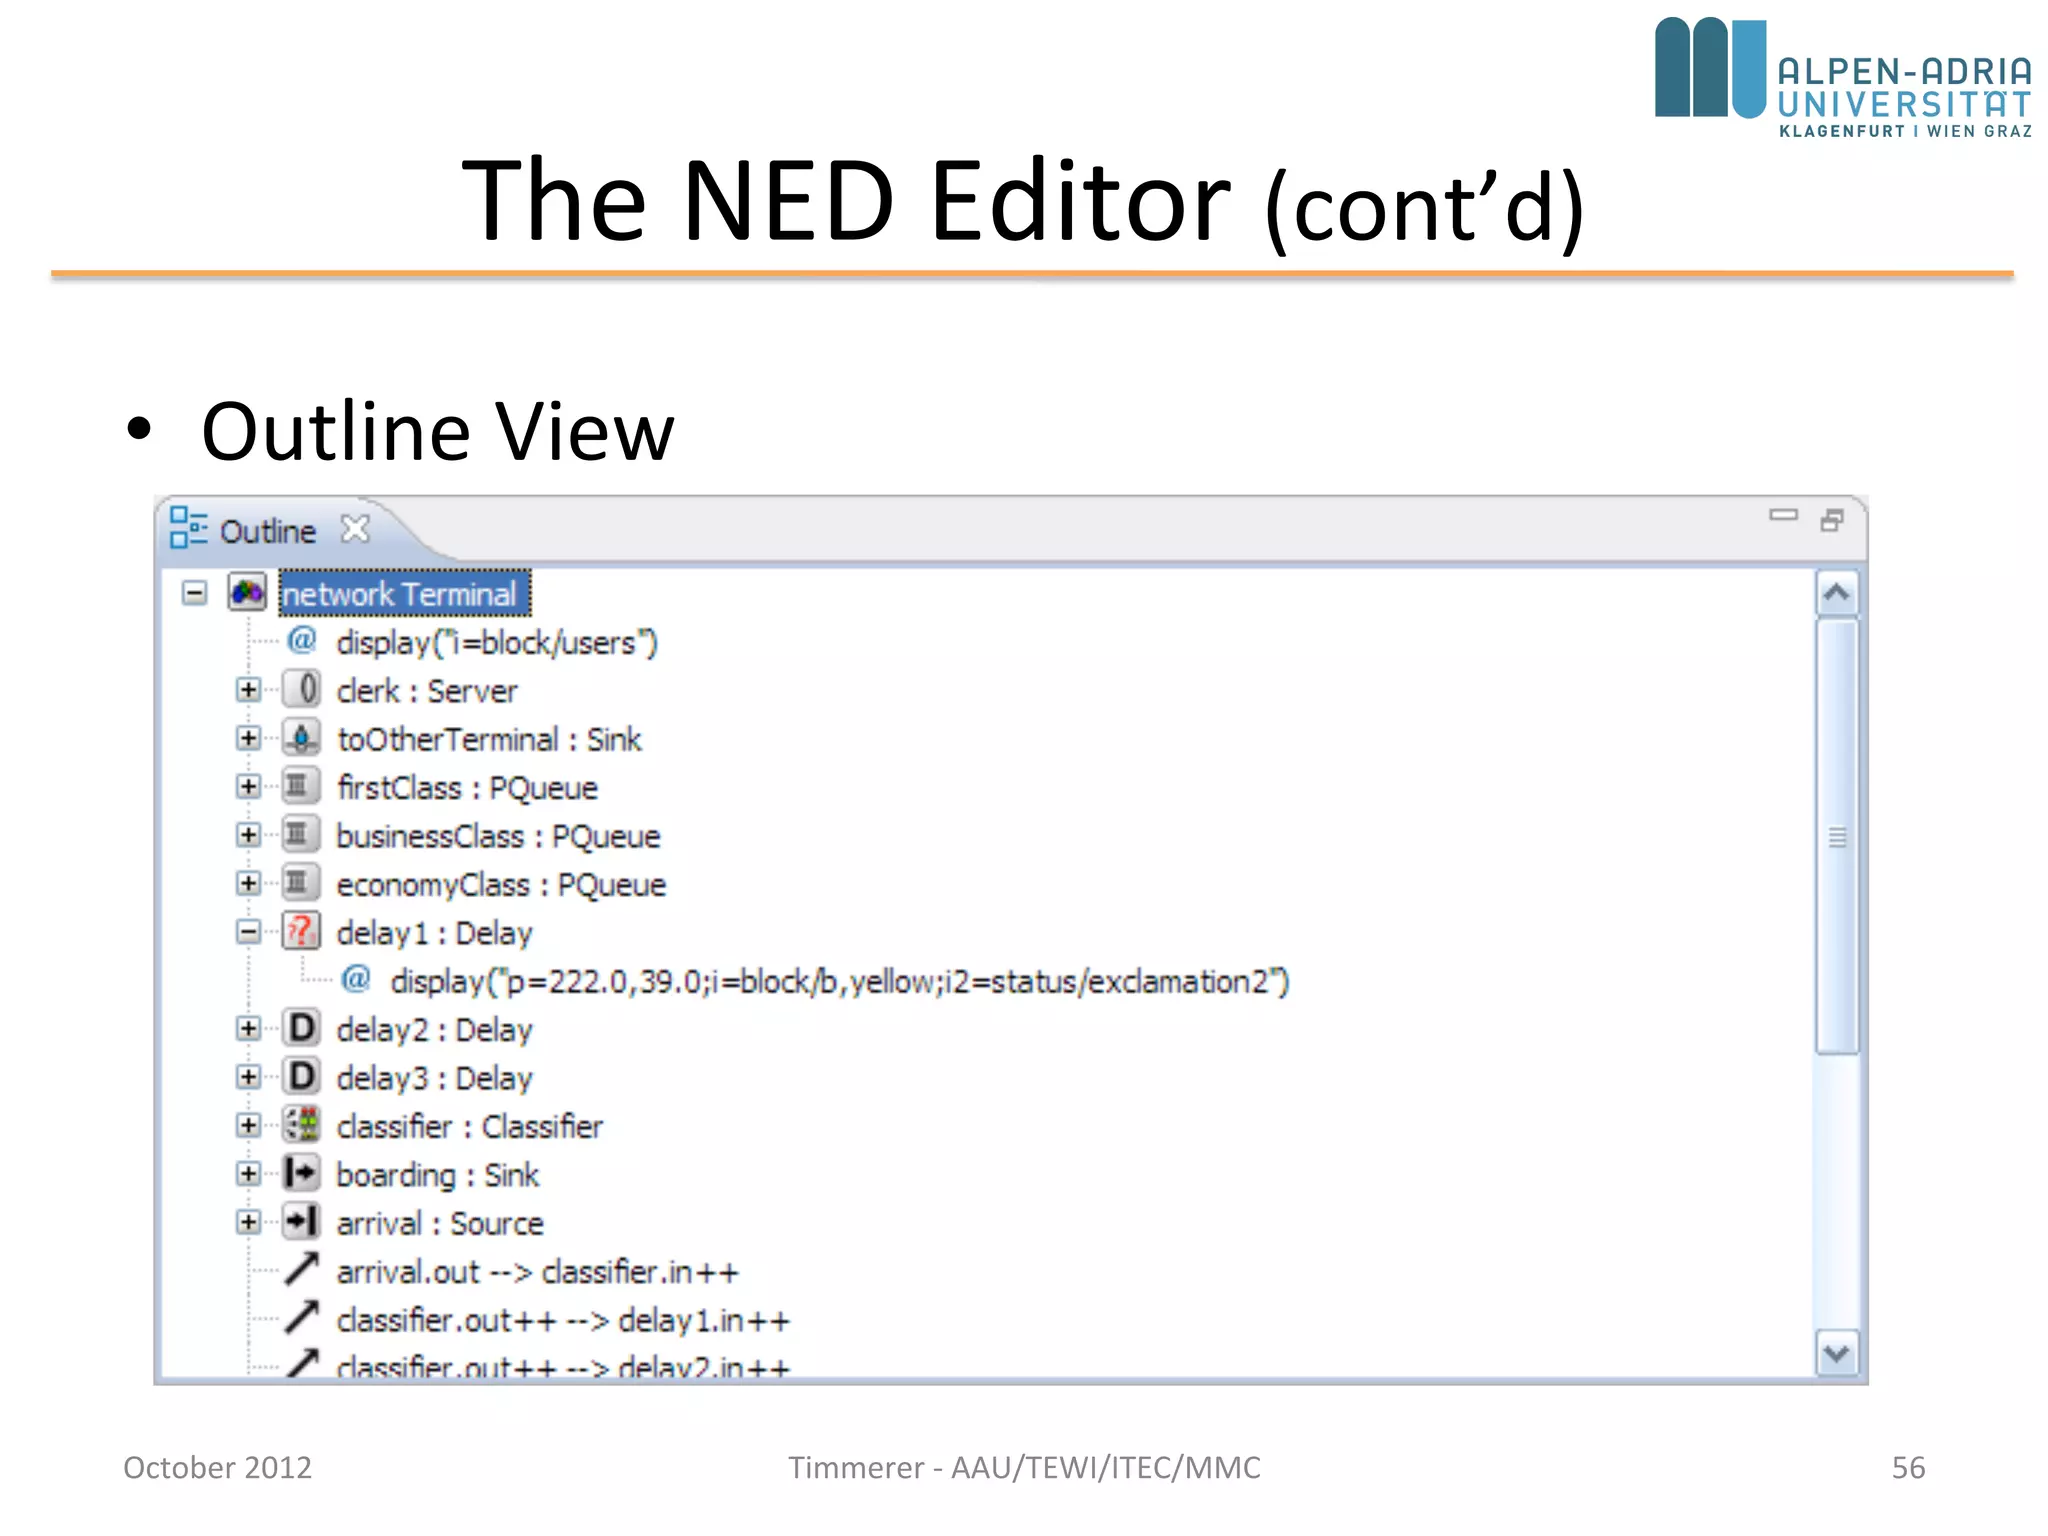The height and width of the screenshot is (1536, 2048).
Task: Select boarding : Sink label
Action: (437, 1175)
